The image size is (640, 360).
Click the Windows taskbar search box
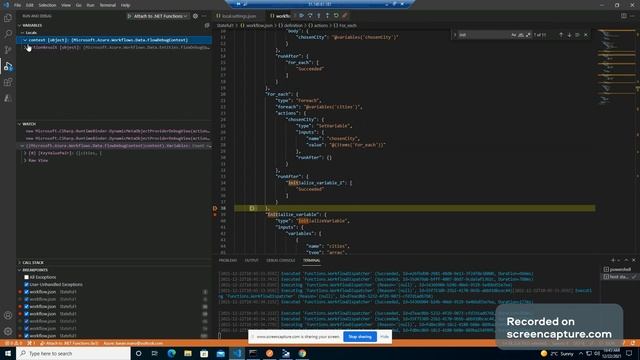[x=73, y=353]
